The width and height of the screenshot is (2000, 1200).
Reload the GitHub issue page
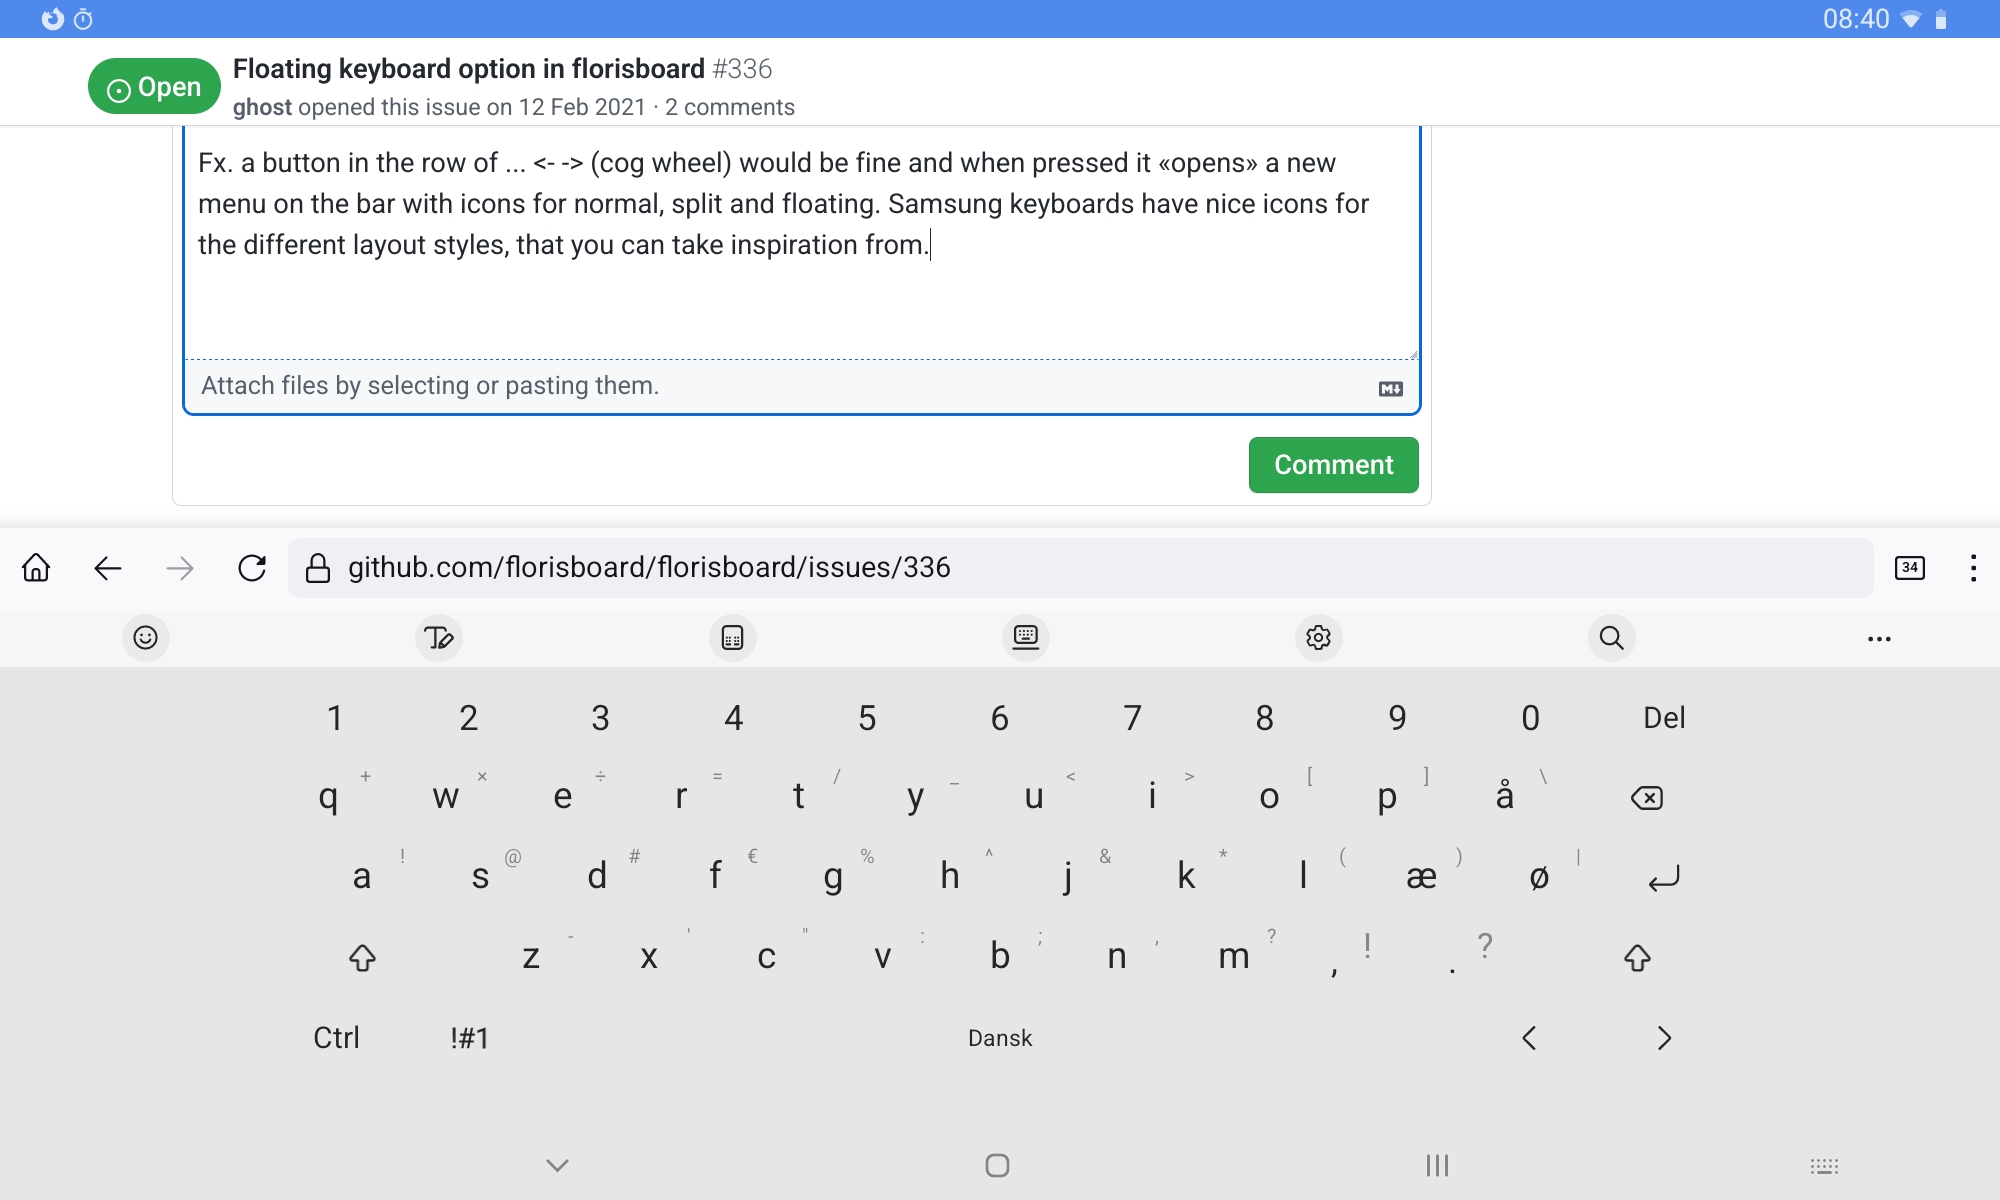[x=252, y=567]
